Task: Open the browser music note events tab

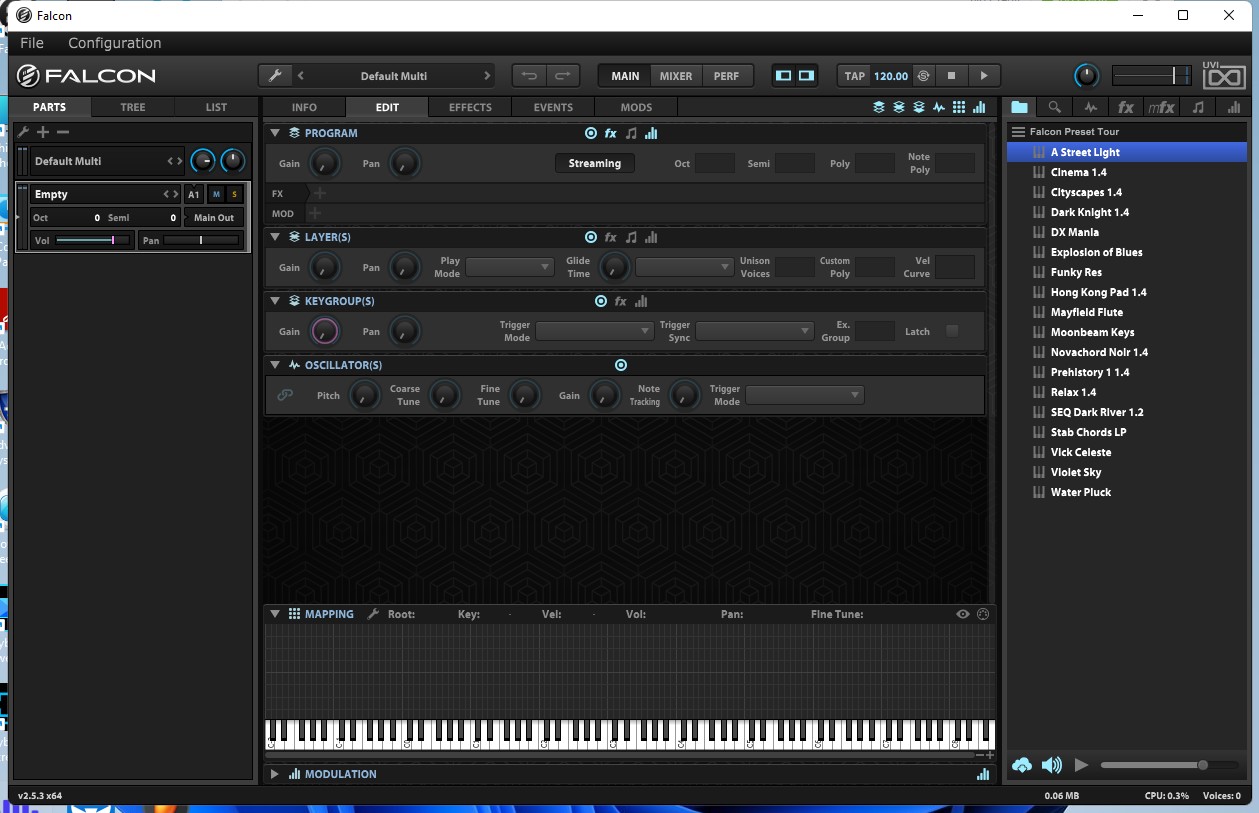Action: [1198, 107]
